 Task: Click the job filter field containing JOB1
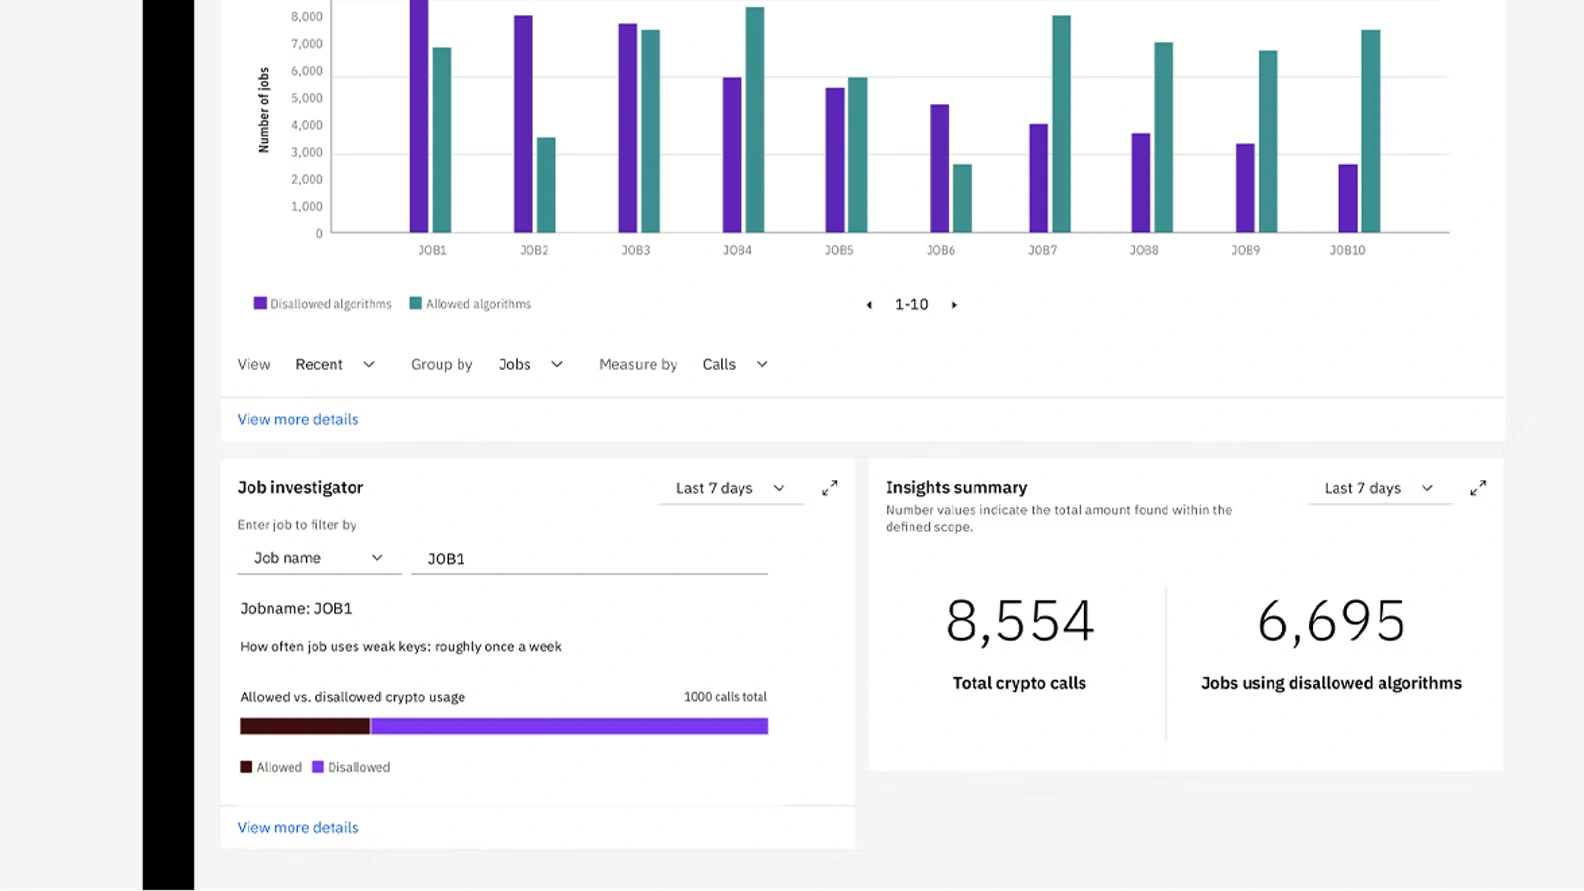589,559
